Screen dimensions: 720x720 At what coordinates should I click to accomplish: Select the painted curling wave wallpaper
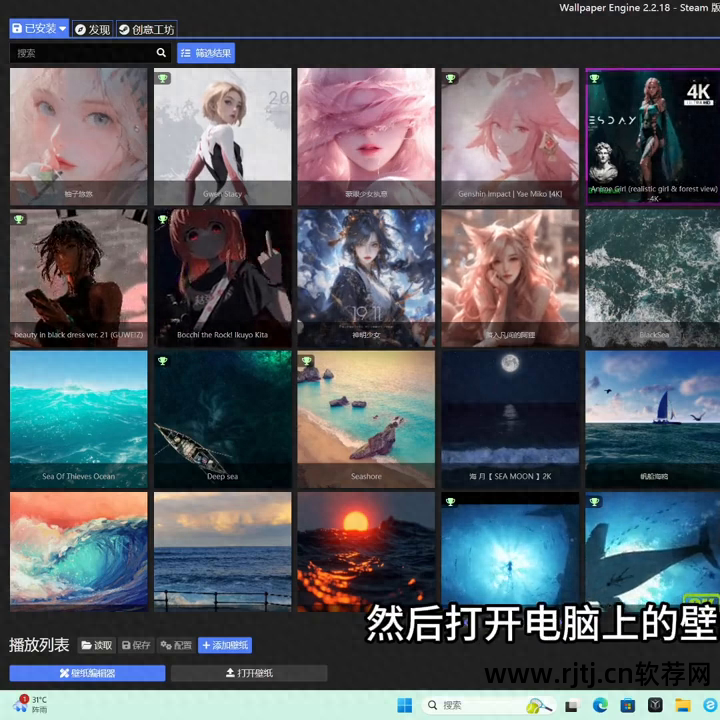coord(79,552)
